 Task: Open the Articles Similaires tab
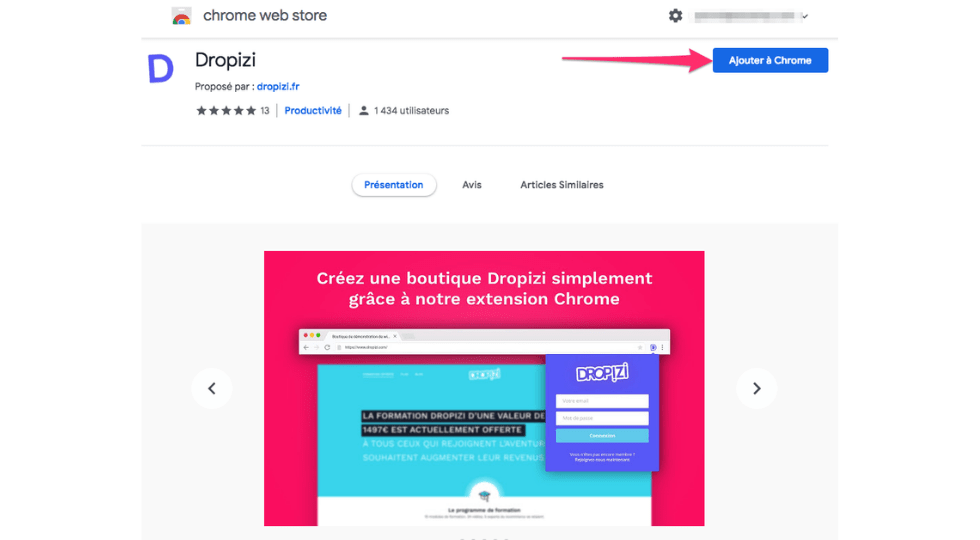561,185
